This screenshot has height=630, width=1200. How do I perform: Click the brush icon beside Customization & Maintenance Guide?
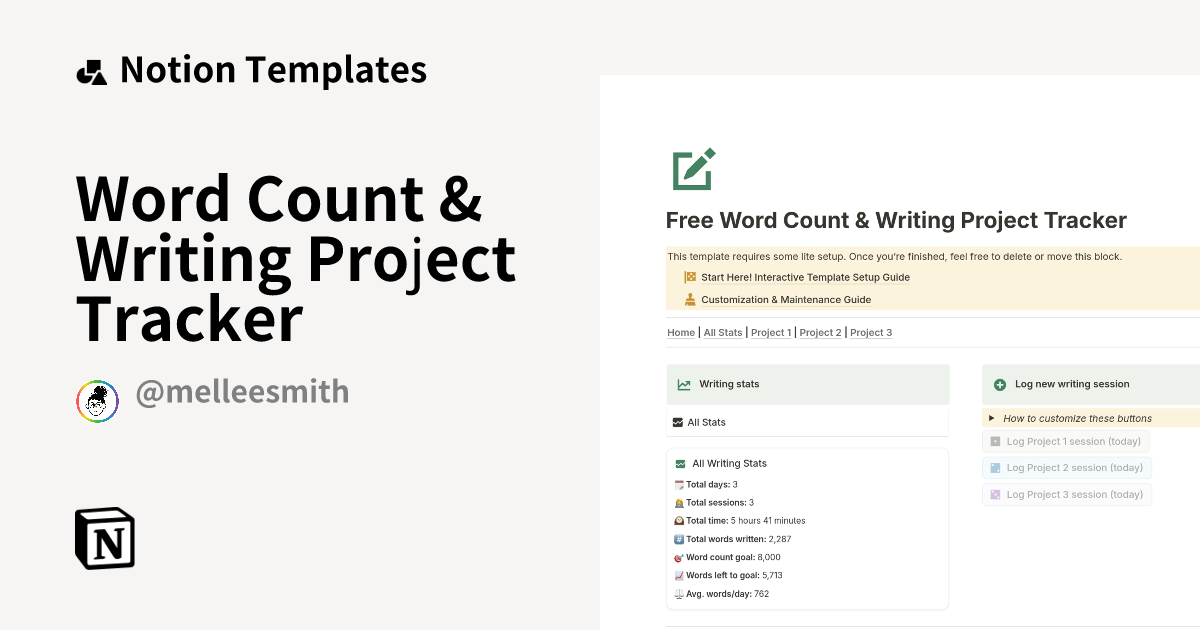(x=689, y=298)
